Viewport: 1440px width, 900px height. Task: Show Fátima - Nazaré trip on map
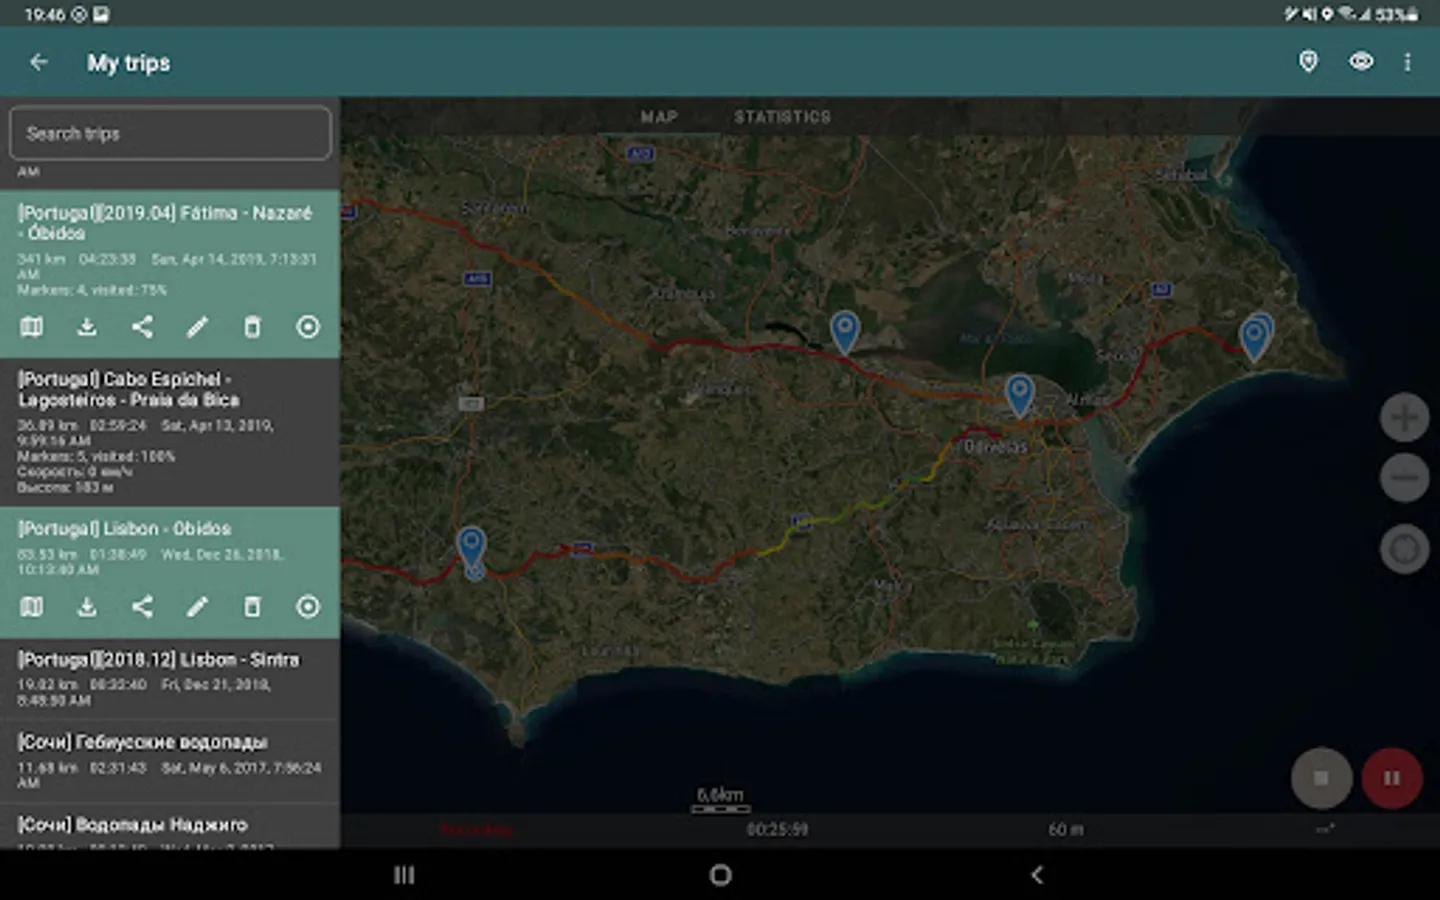[x=32, y=327]
